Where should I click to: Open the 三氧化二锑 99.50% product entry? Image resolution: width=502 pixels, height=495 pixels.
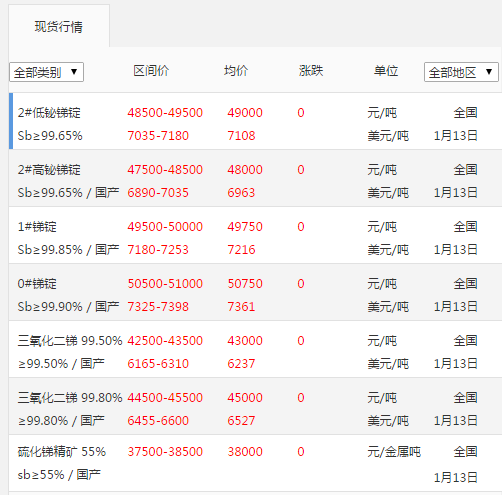click(x=70, y=341)
